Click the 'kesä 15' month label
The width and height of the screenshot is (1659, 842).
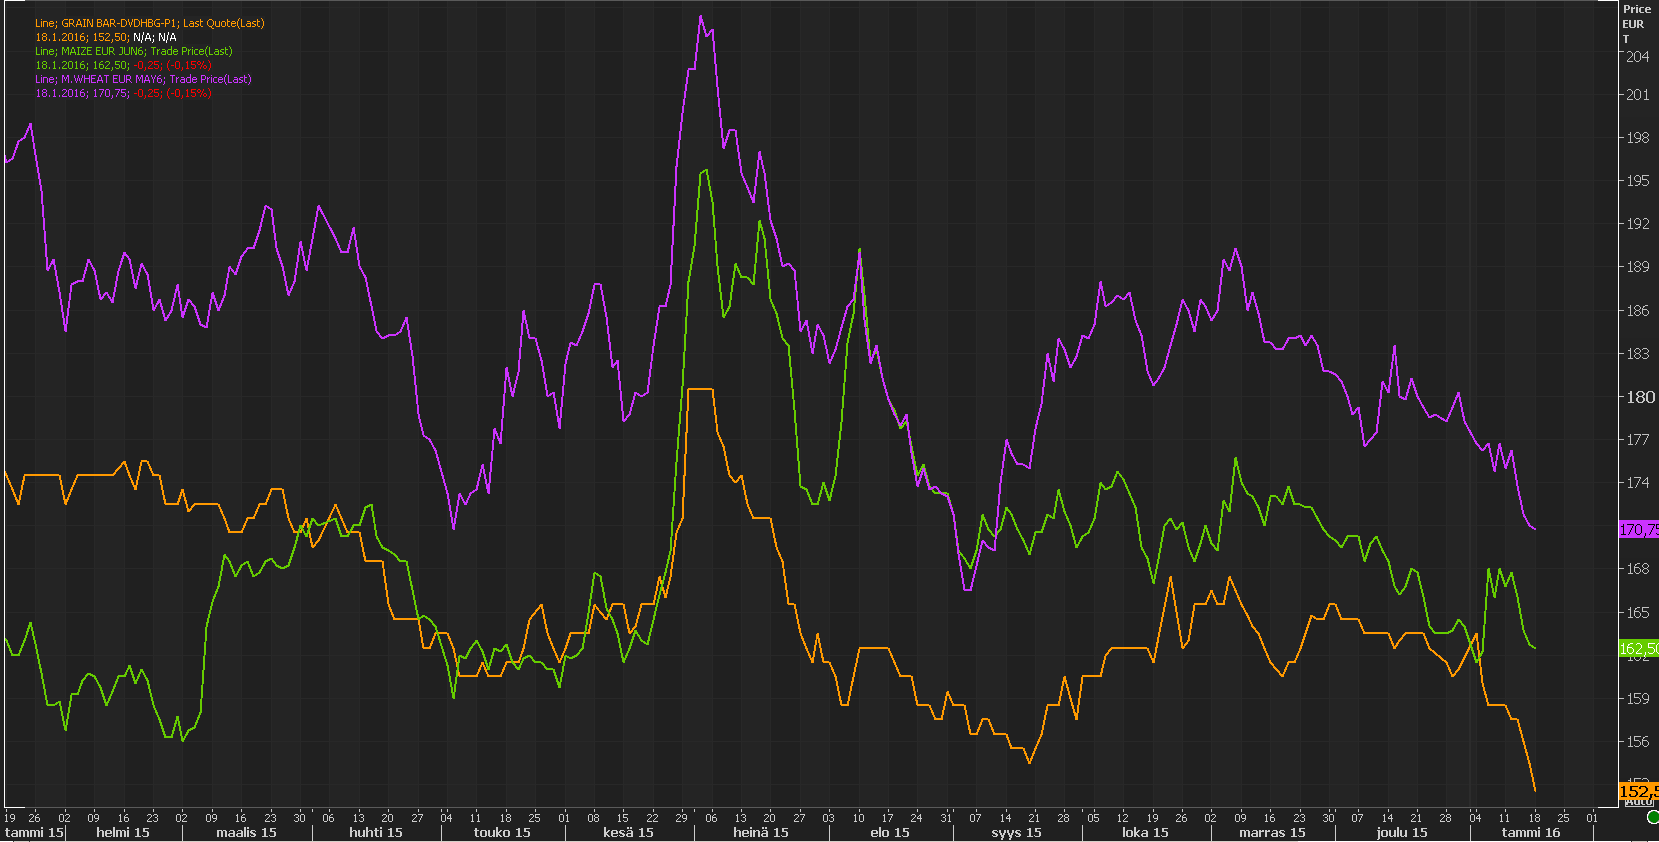(x=628, y=832)
